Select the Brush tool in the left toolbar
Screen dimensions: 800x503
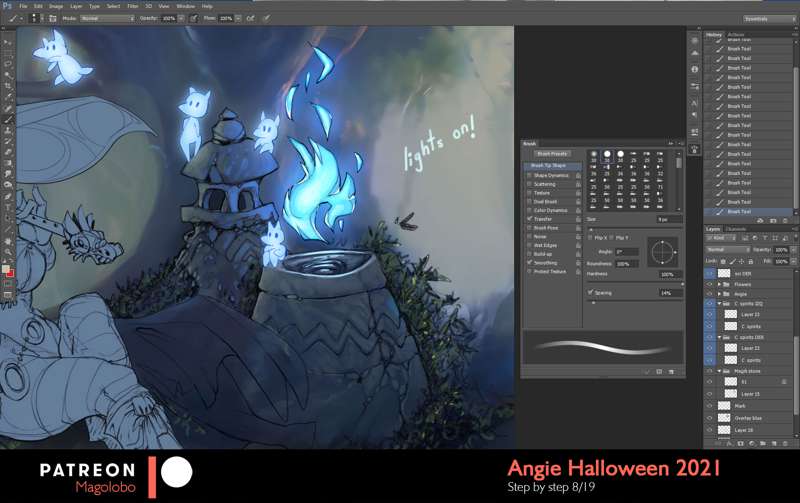[8, 119]
